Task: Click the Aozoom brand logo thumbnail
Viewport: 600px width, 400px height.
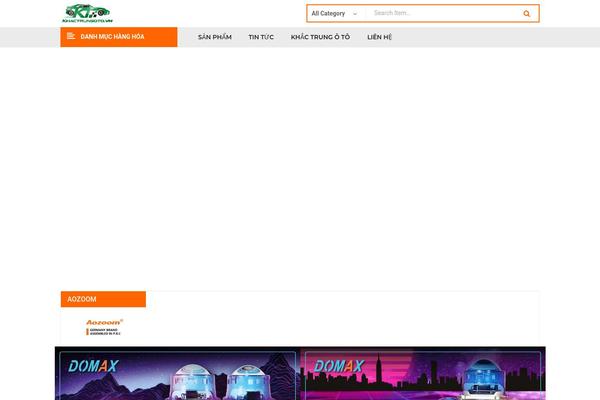Action: [104, 327]
